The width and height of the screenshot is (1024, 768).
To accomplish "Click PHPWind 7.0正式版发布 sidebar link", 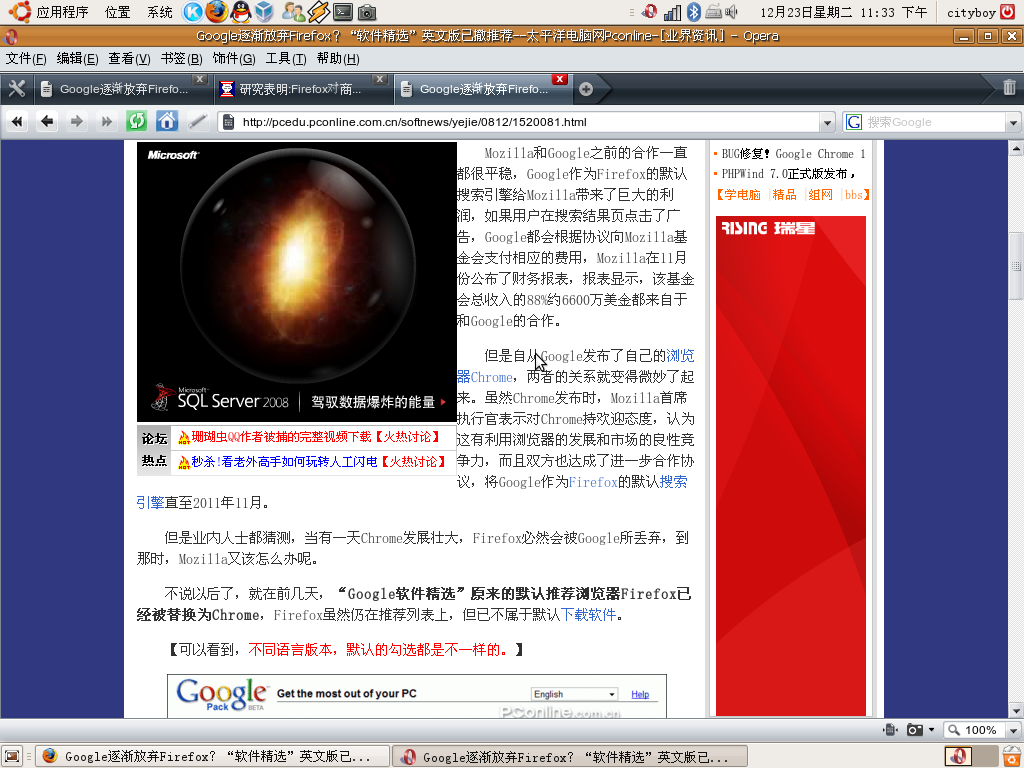I will pos(788,174).
